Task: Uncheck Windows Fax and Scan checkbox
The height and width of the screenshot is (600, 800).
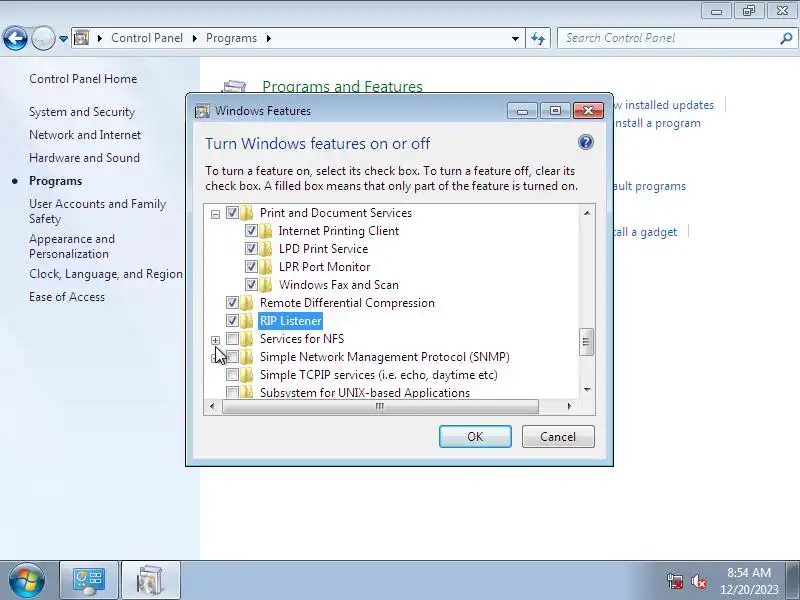Action: click(251, 285)
